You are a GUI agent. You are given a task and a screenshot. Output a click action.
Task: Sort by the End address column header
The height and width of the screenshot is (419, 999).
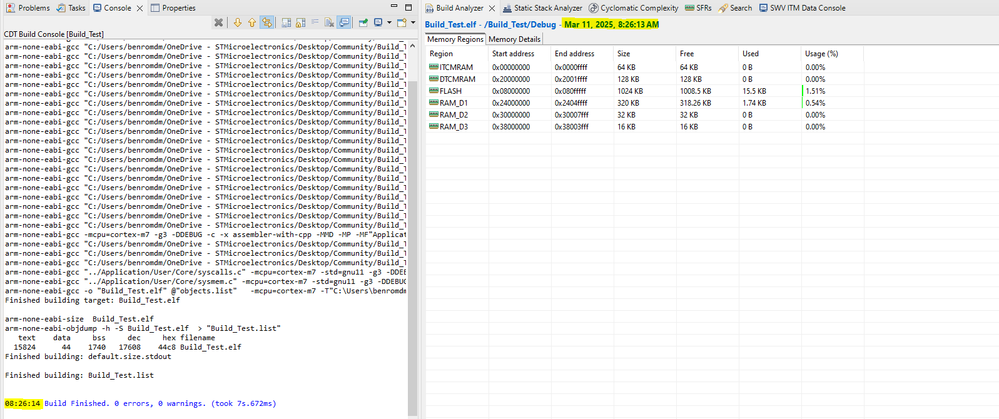tap(582, 54)
